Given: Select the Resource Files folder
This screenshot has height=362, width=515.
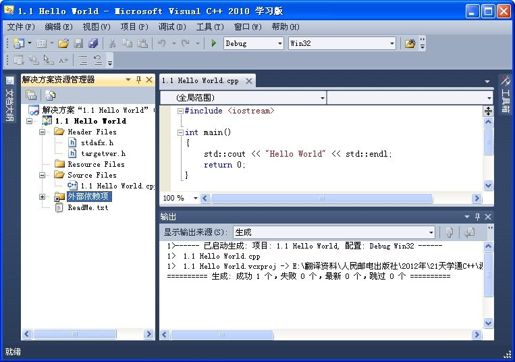Looking at the screenshot, I should 96,164.
